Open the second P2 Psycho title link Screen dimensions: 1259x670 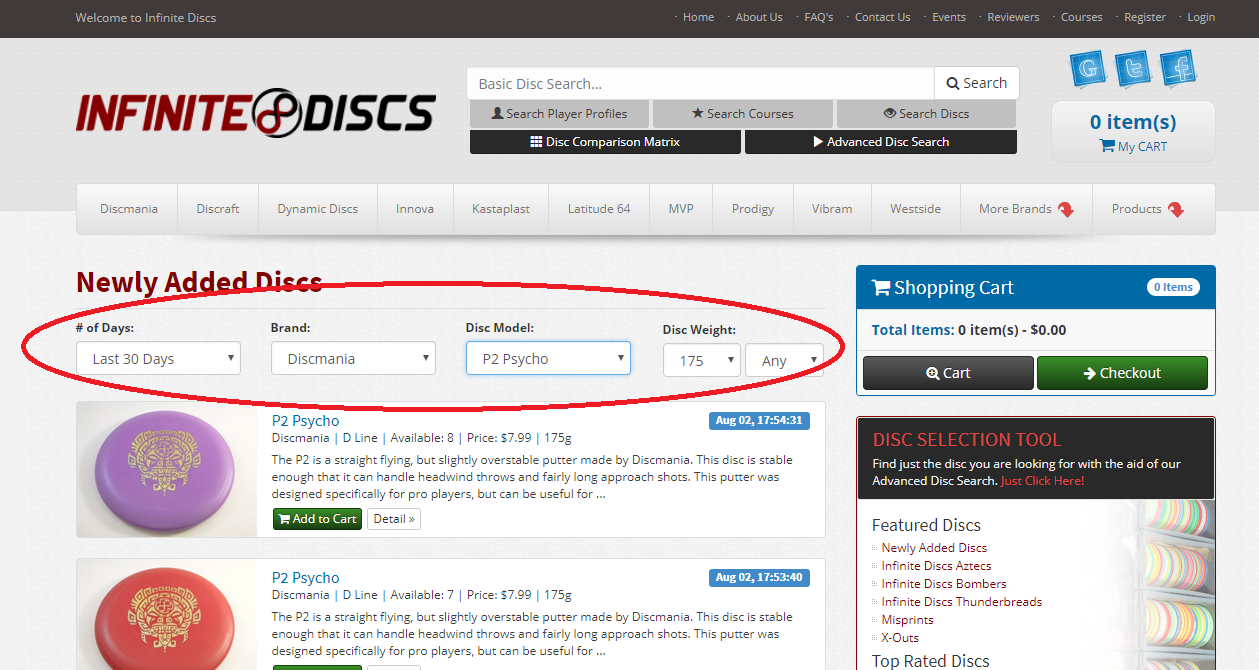pos(306,578)
